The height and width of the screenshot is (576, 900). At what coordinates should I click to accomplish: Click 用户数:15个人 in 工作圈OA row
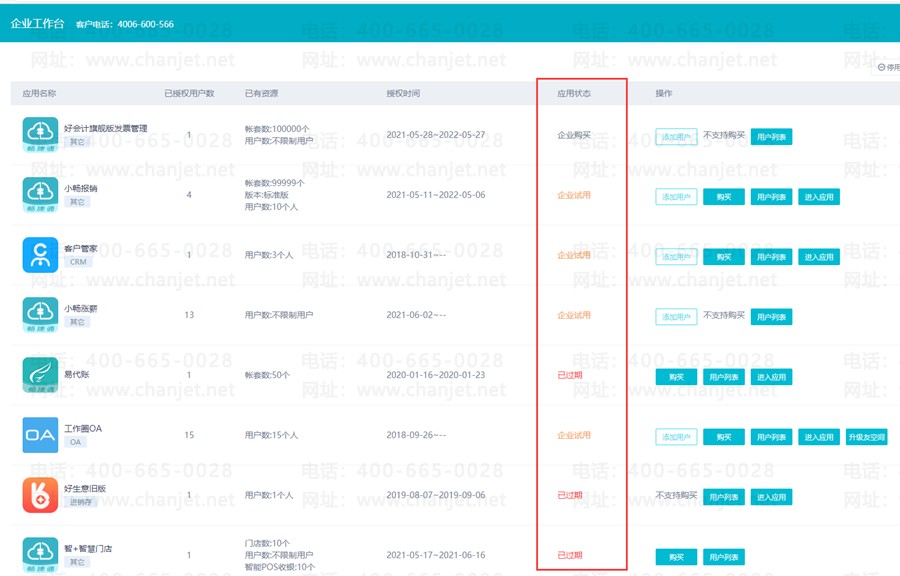[271, 435]
